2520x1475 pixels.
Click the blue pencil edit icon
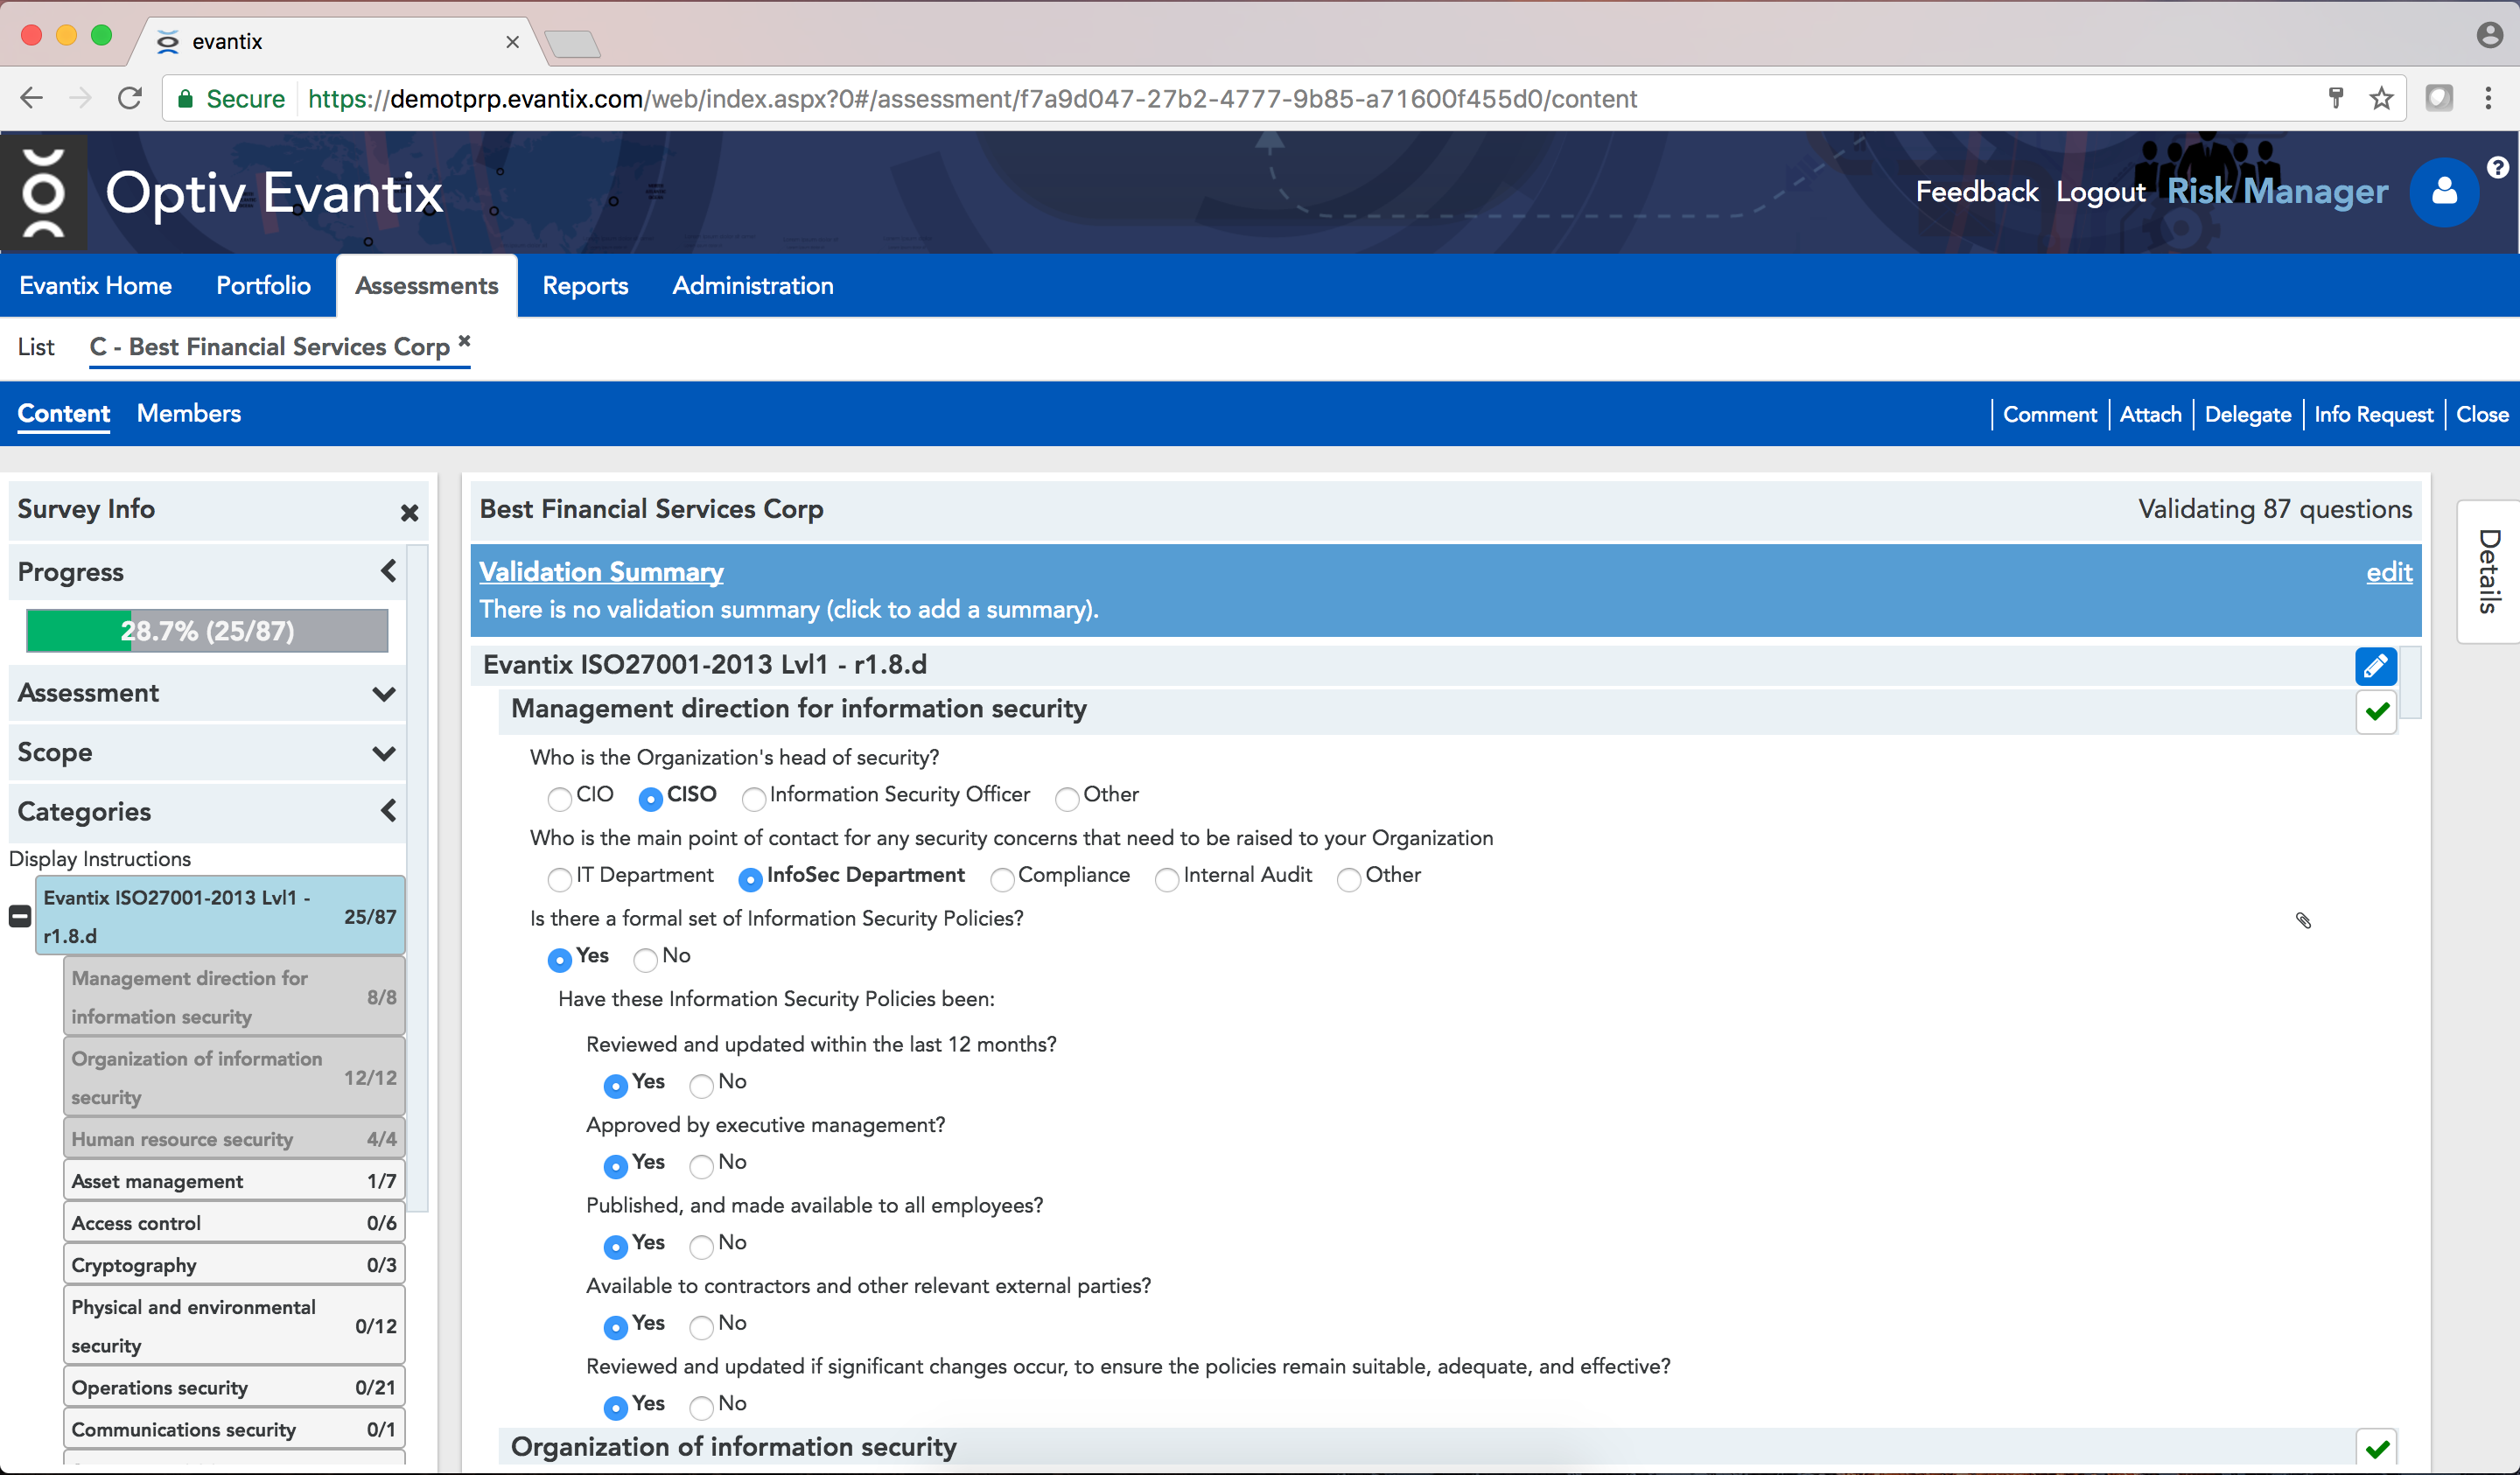coord(2375,666)
